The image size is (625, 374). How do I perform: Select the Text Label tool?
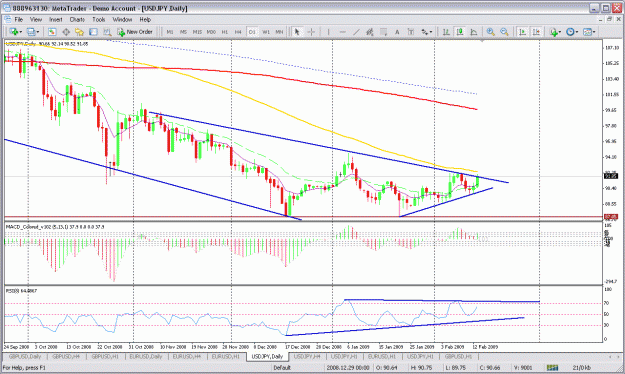(x=411, y=32)
